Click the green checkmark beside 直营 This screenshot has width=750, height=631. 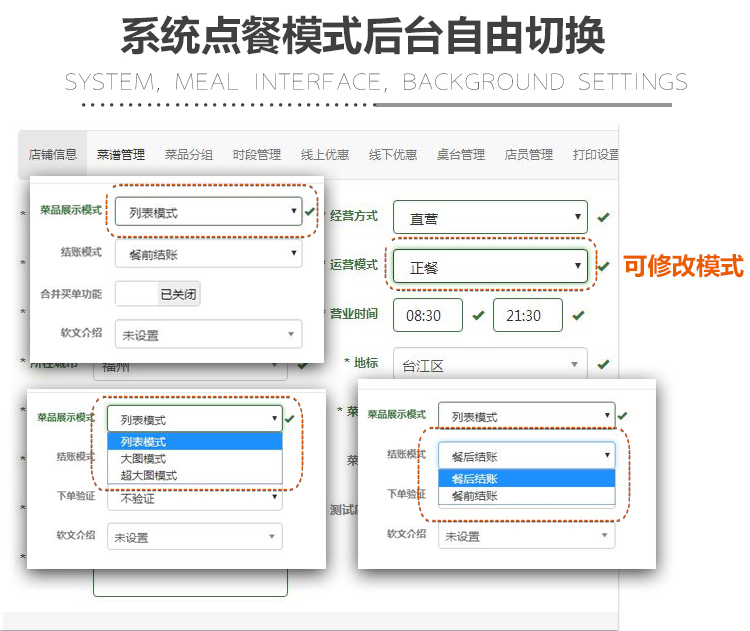pos(603,217)
